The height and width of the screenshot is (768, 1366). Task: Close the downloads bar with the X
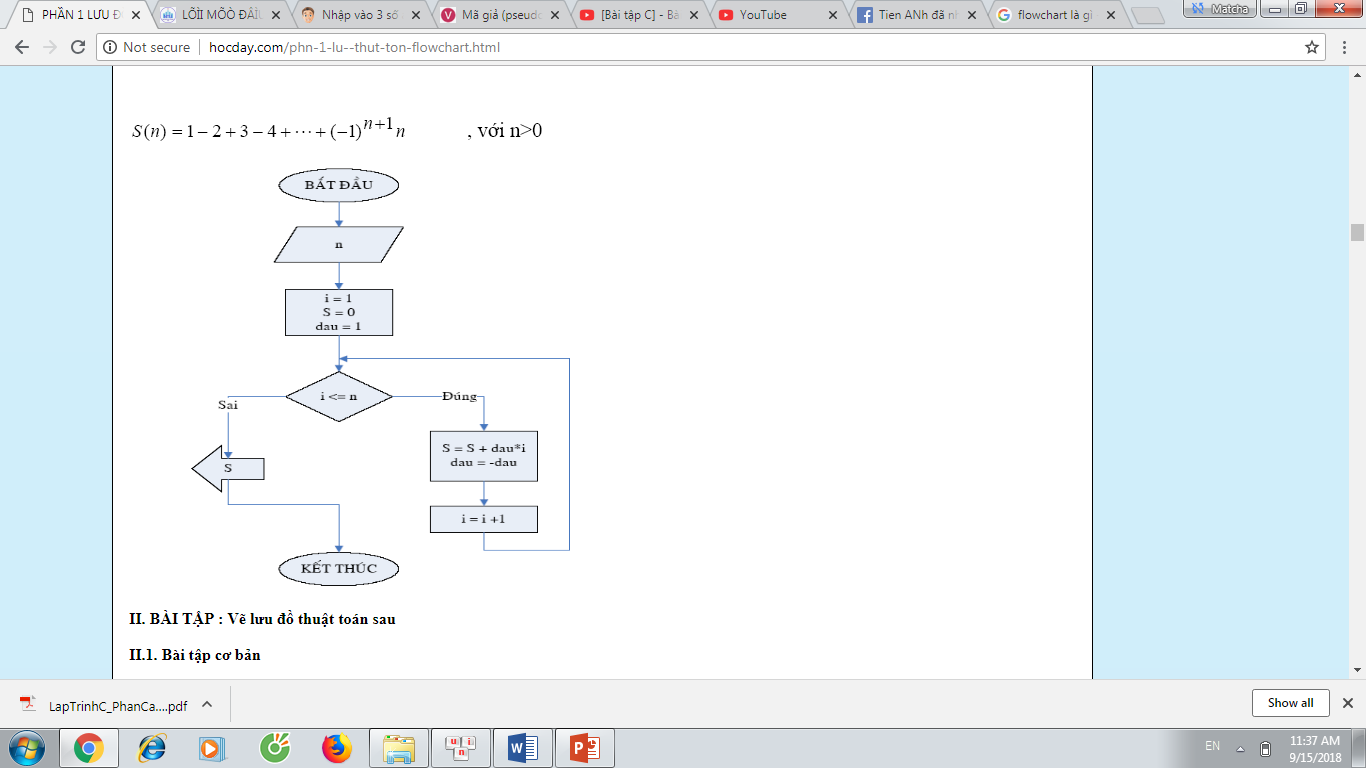click(x=1347, y=703)
